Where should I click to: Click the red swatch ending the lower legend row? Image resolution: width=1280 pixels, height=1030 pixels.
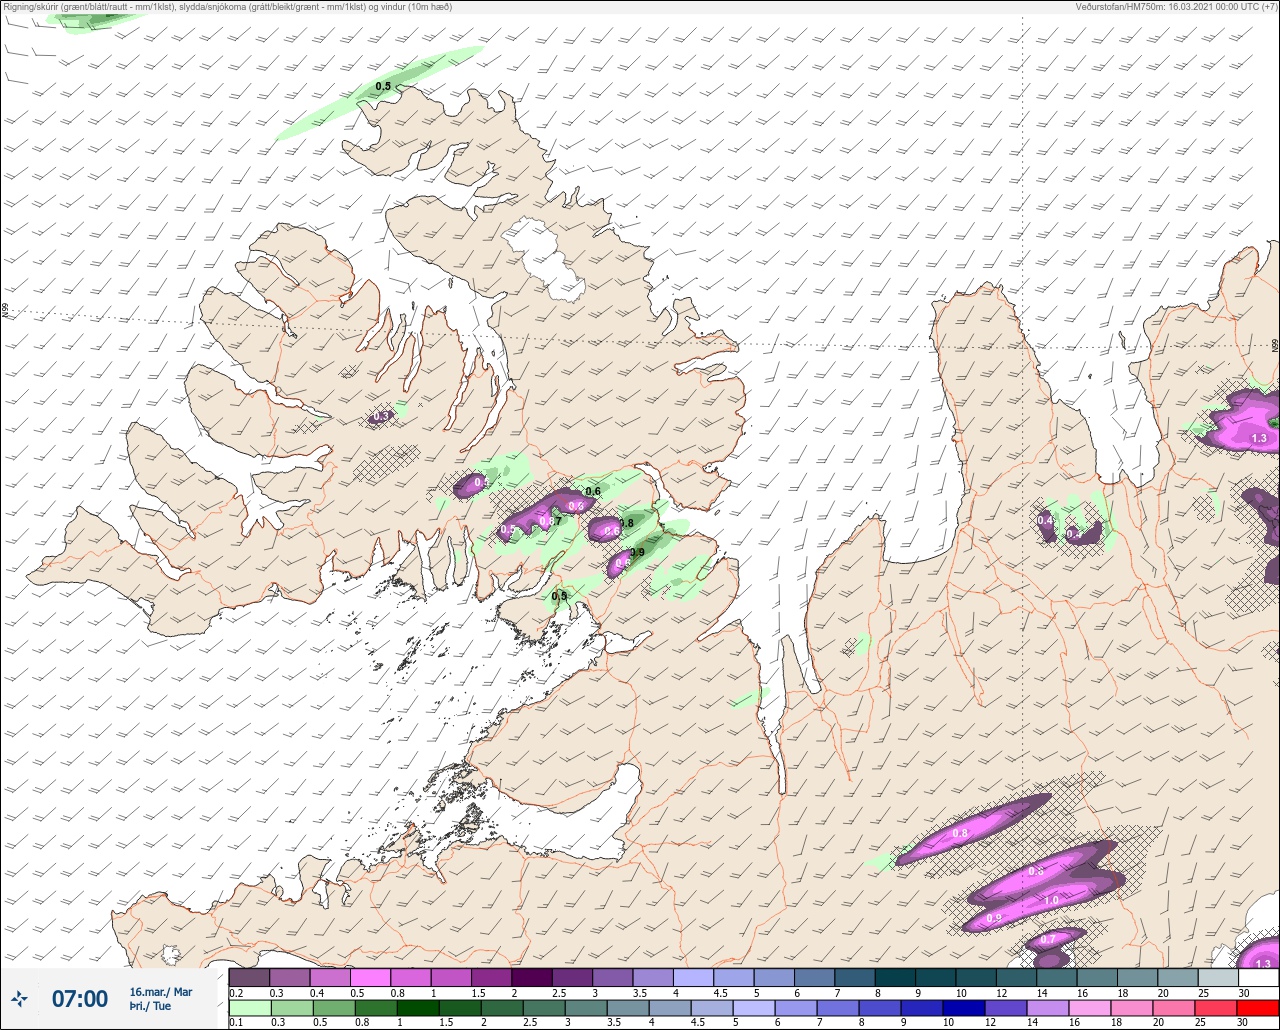(x=1258, y=1009)
